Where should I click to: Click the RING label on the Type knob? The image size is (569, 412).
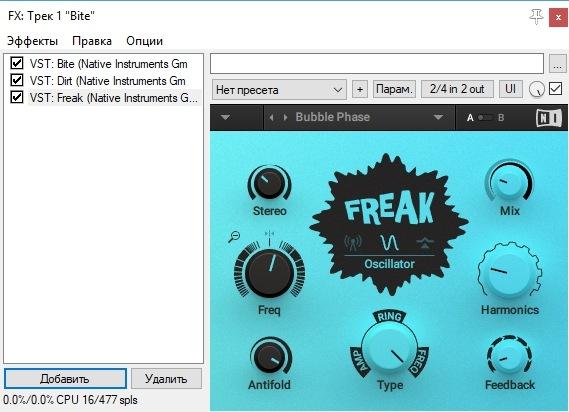(x=389, y=317)
